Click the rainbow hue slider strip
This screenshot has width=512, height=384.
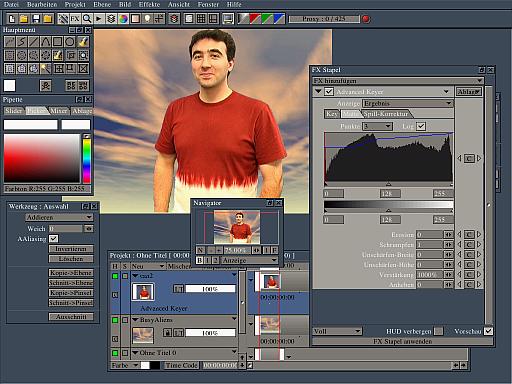[87, 161]
